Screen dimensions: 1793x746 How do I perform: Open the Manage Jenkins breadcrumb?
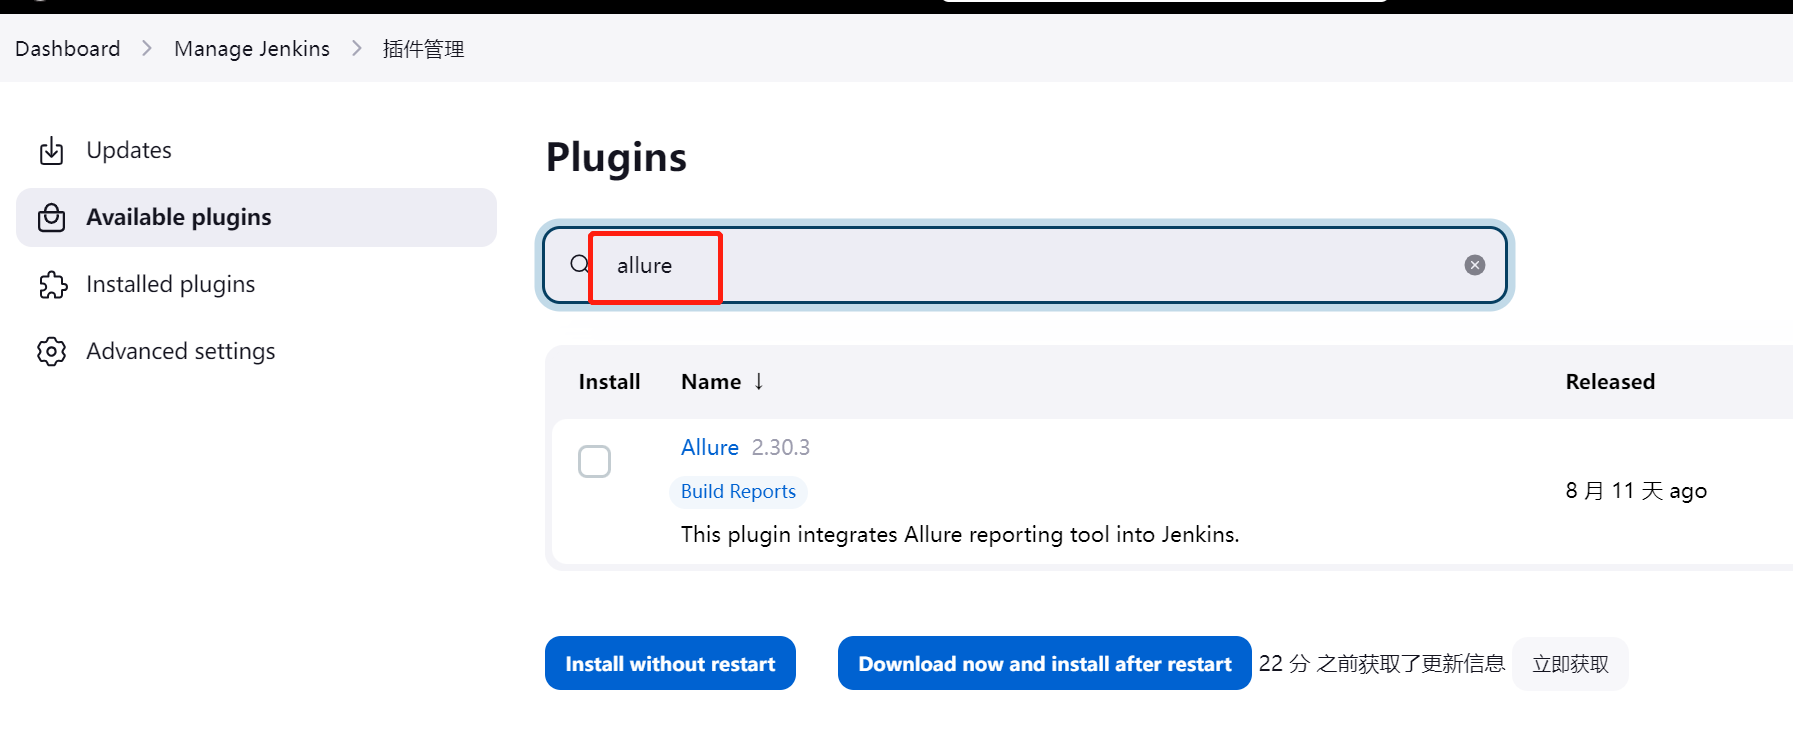(252, 49)
